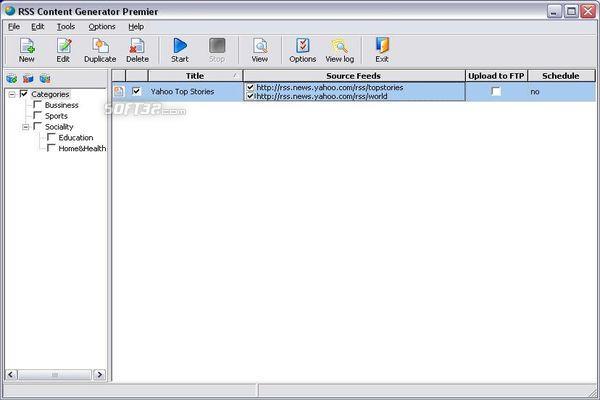Viewport: 600px width, 400px height.
Task: Exit the application via the Exit icon
Action: point(382,50)
